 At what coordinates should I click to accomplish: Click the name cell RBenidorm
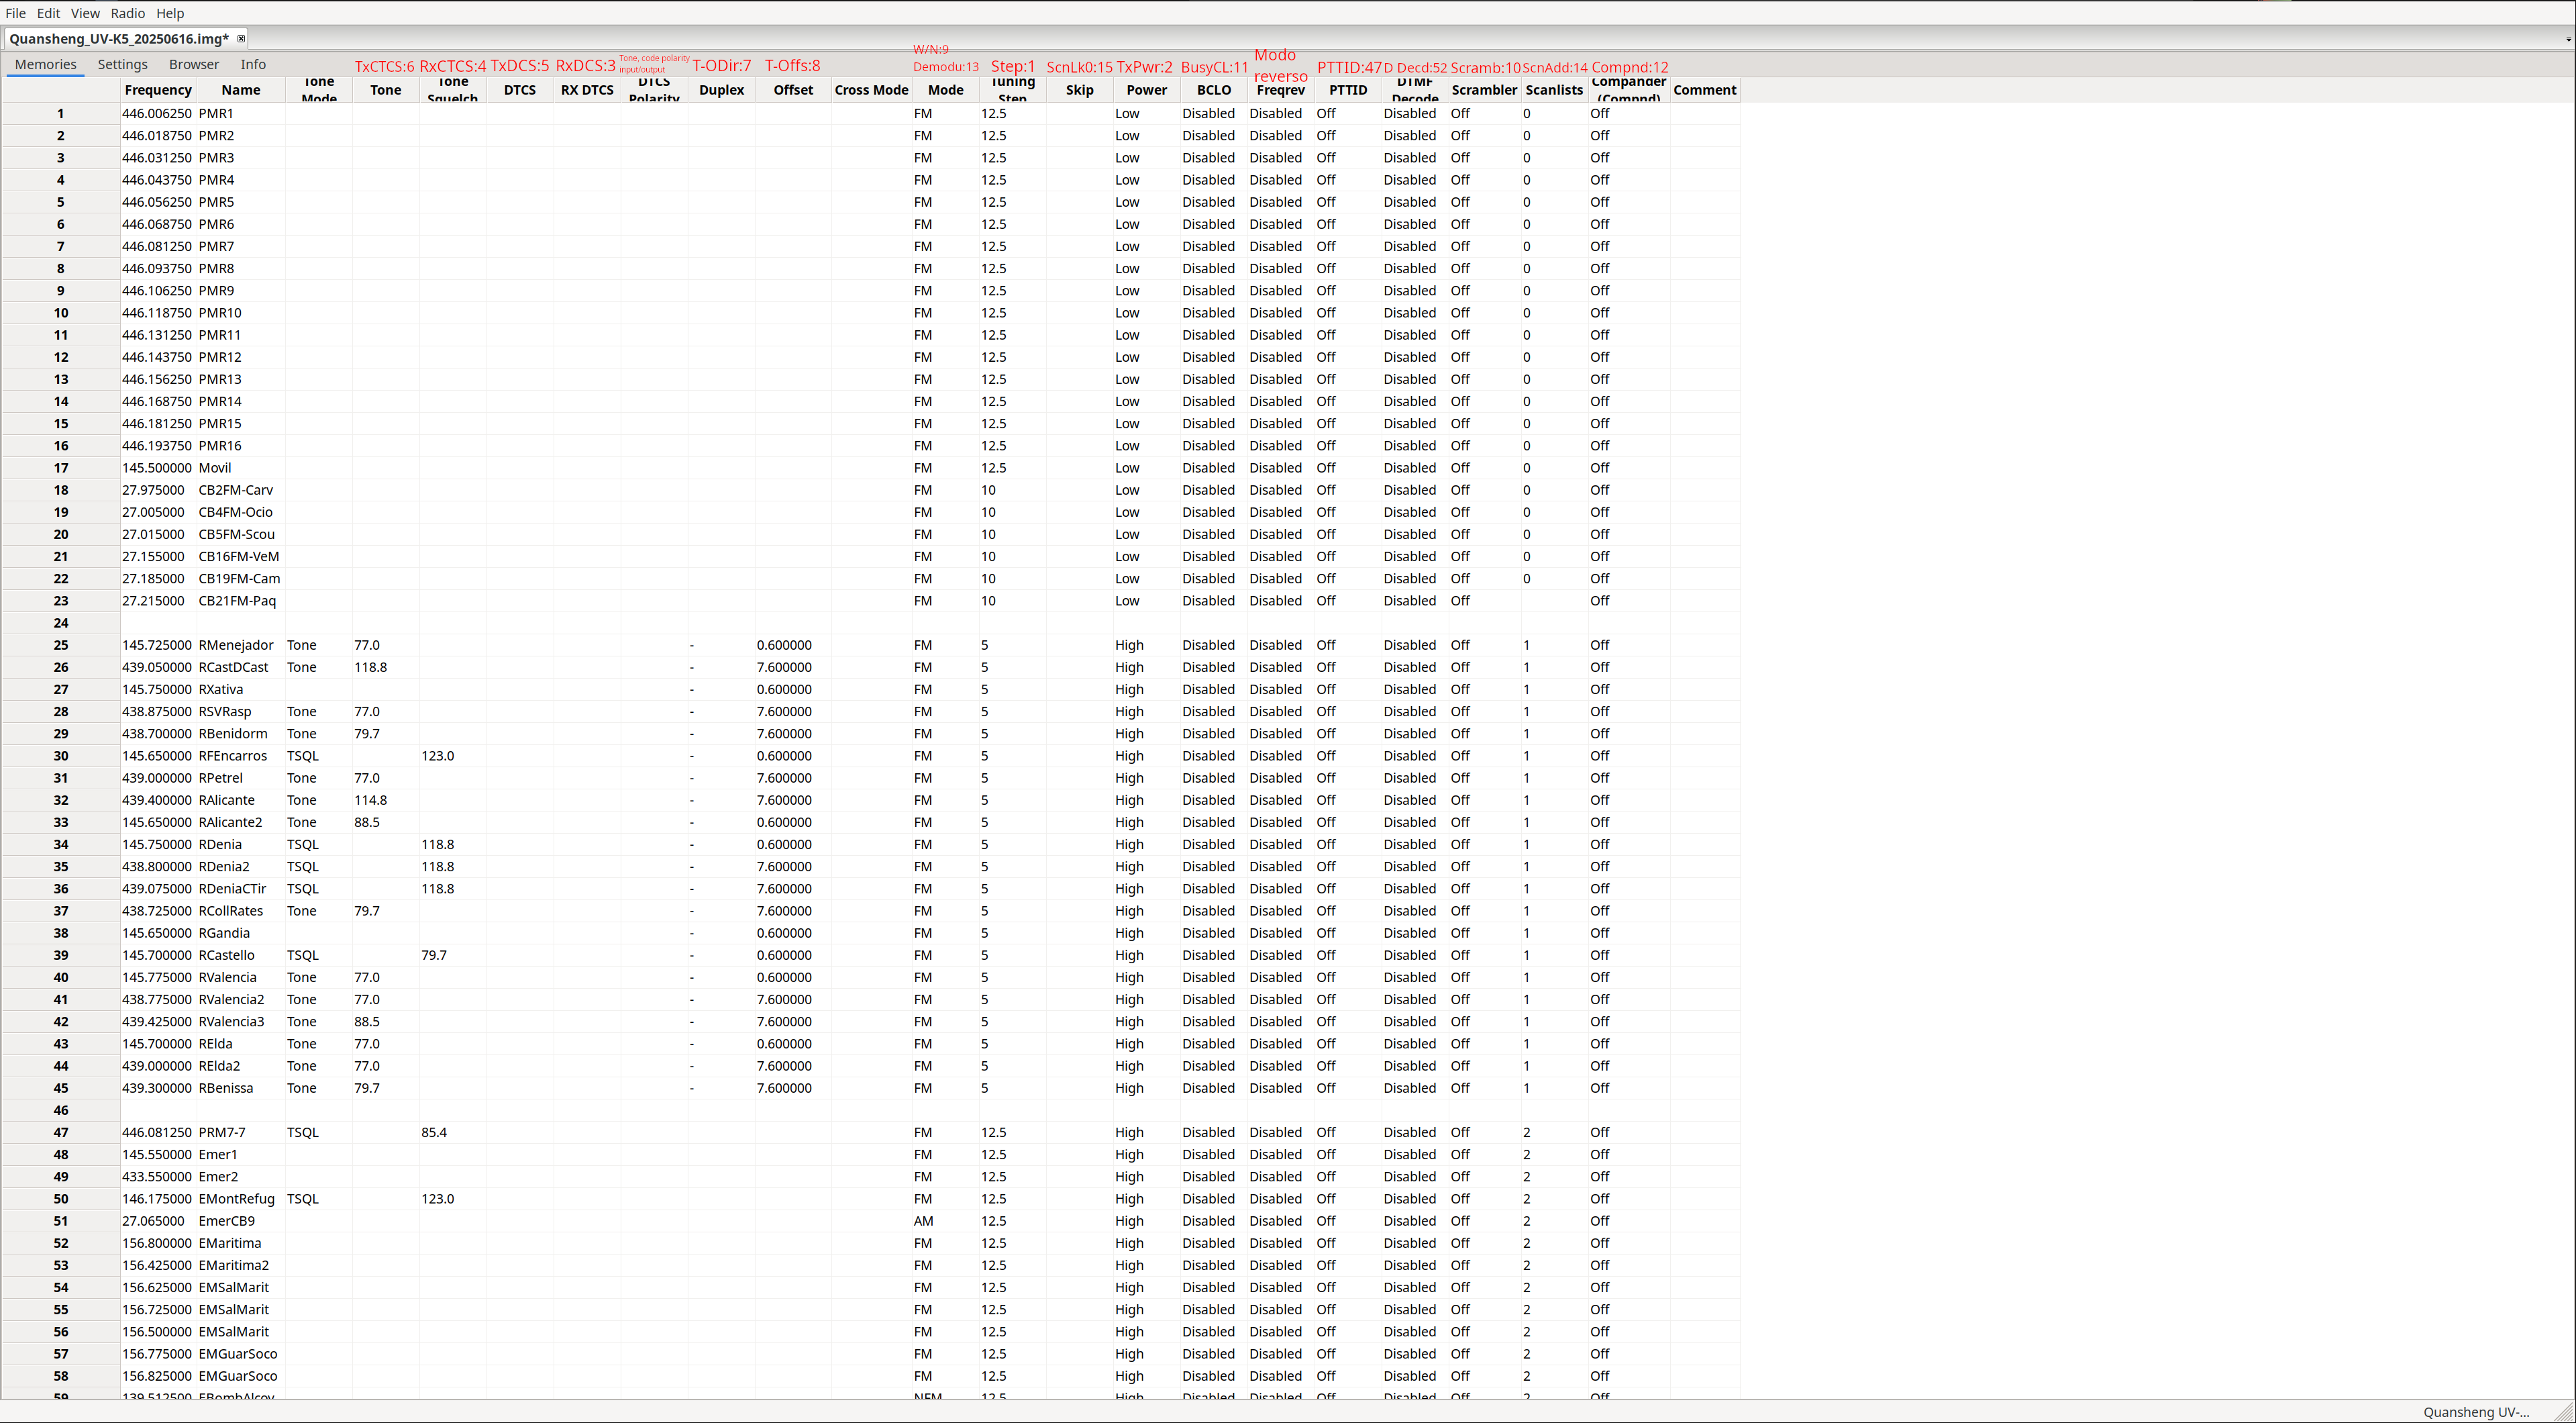pyautogui.click(x=233, y=734)
